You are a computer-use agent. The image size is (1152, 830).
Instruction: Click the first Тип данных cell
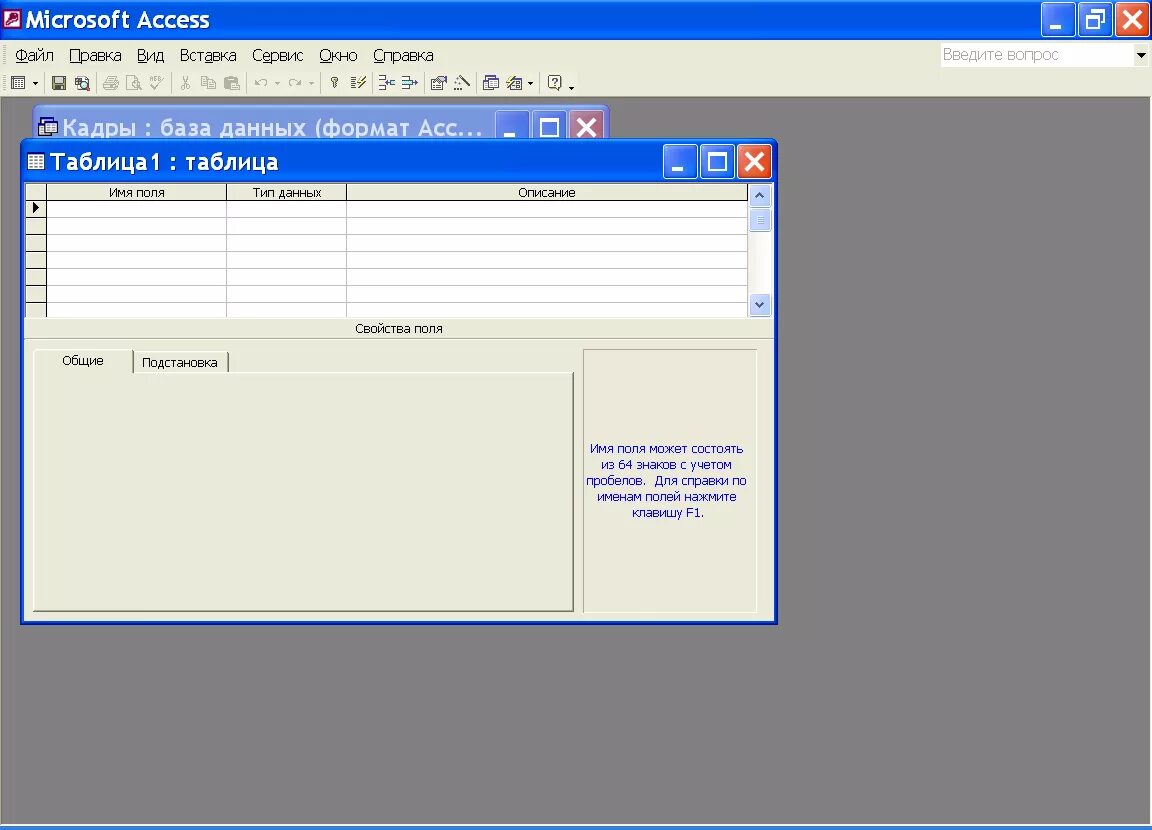click(x=287, y=209)
